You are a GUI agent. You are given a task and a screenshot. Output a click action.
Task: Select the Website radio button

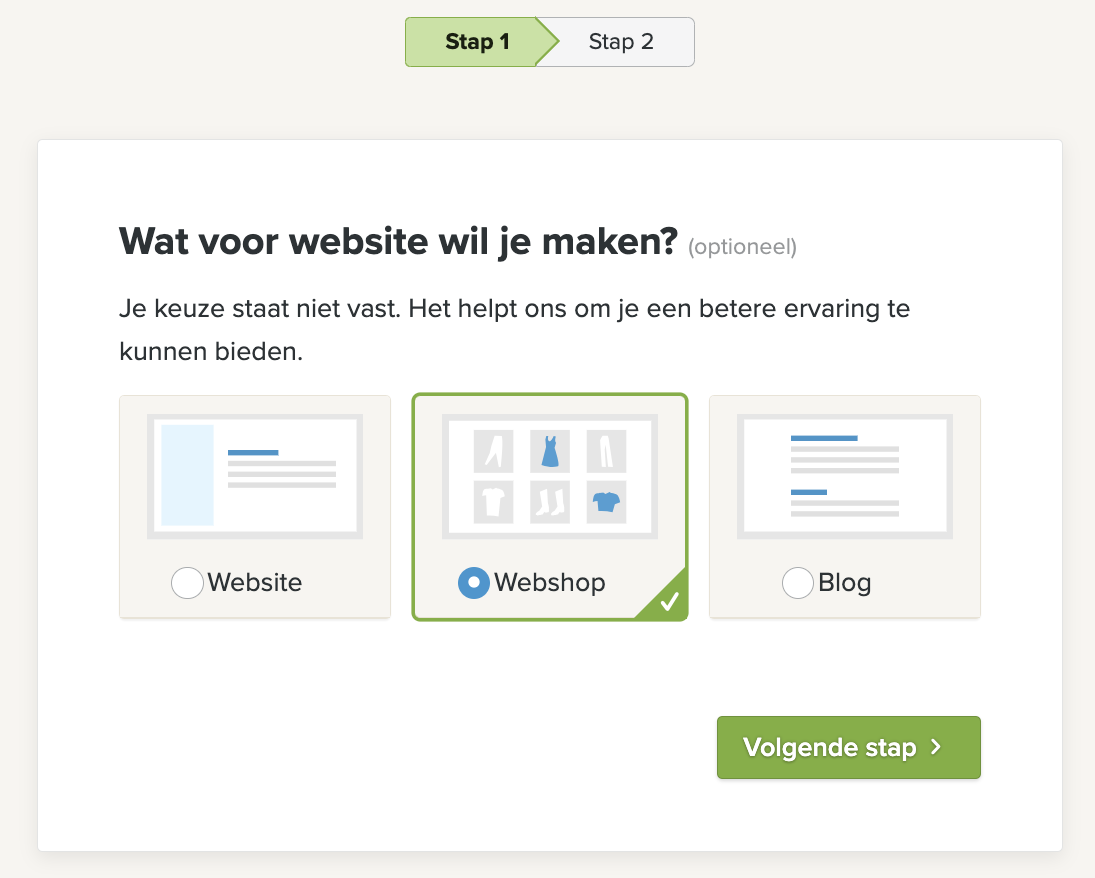187,583
